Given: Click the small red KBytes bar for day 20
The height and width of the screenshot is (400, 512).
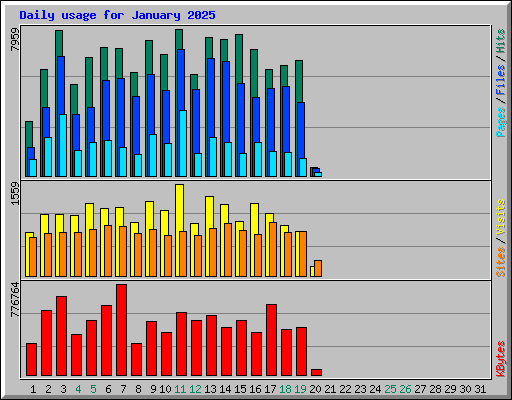Looking at the screenshot, I should pos(316,372).
